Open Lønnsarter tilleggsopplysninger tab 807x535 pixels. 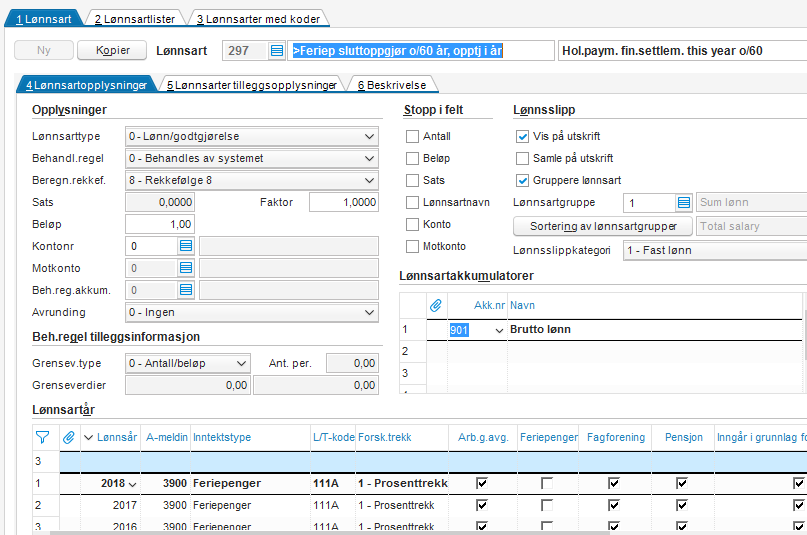coord(252,85)
